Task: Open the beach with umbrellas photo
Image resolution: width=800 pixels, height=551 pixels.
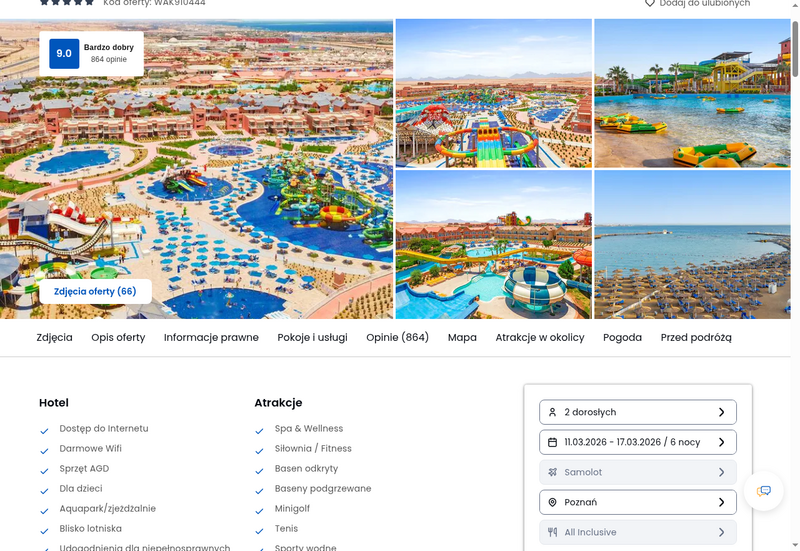Action: tap(692, 244)
